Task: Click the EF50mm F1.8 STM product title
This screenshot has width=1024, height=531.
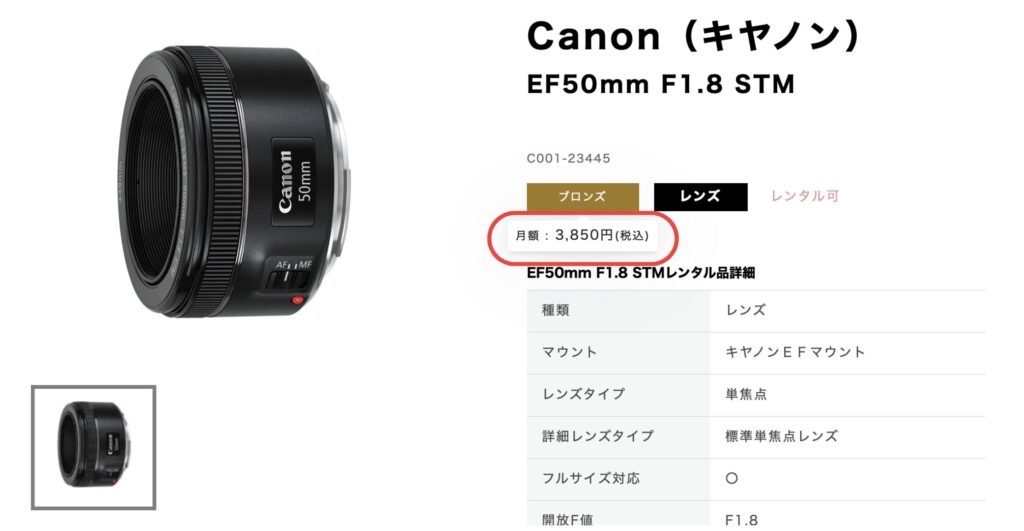Action: click(661, 85)
